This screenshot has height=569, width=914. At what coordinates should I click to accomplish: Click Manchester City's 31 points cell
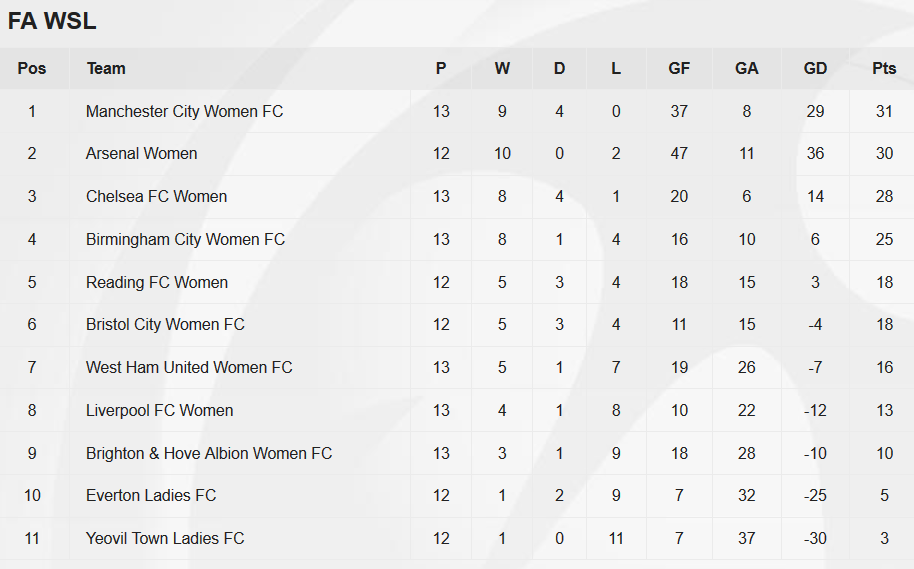[x=884, y=111]
